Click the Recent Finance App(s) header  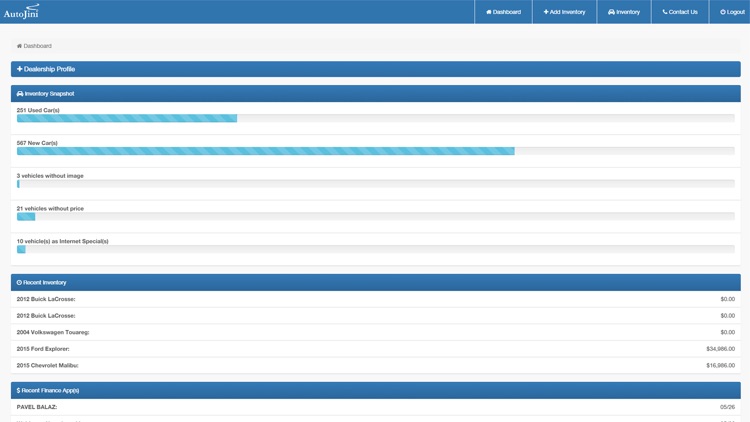pos(375,390)
